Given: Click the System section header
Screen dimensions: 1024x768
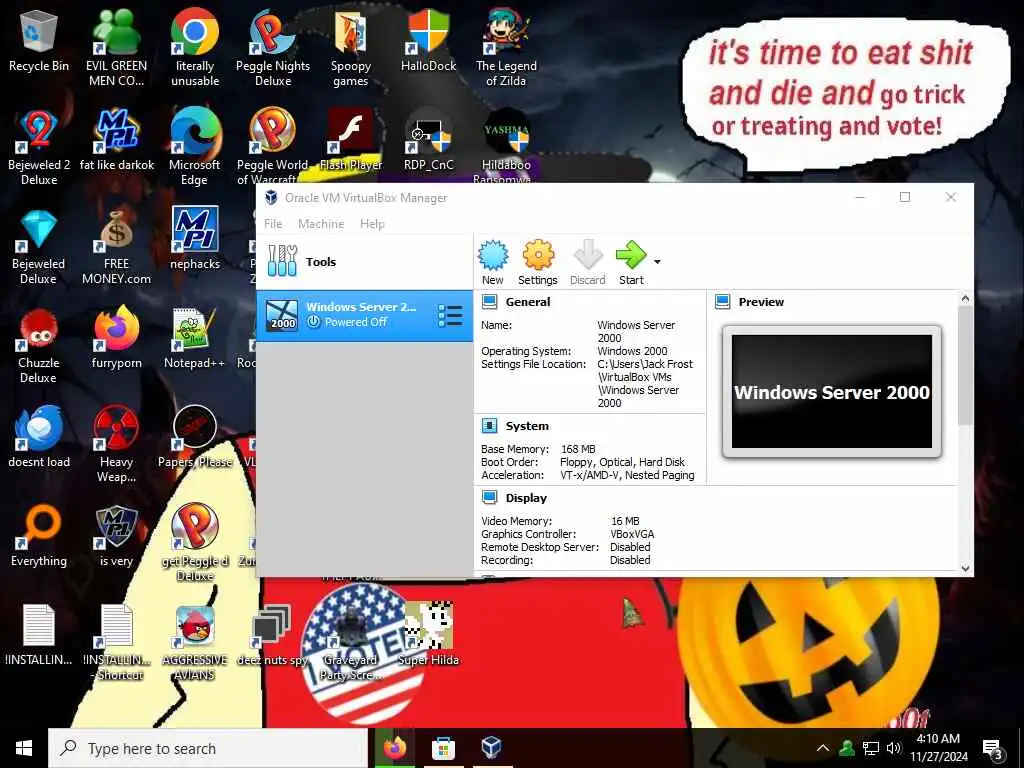Looking at the screenshot, I should pyautogui.click(x=527, y=426).
